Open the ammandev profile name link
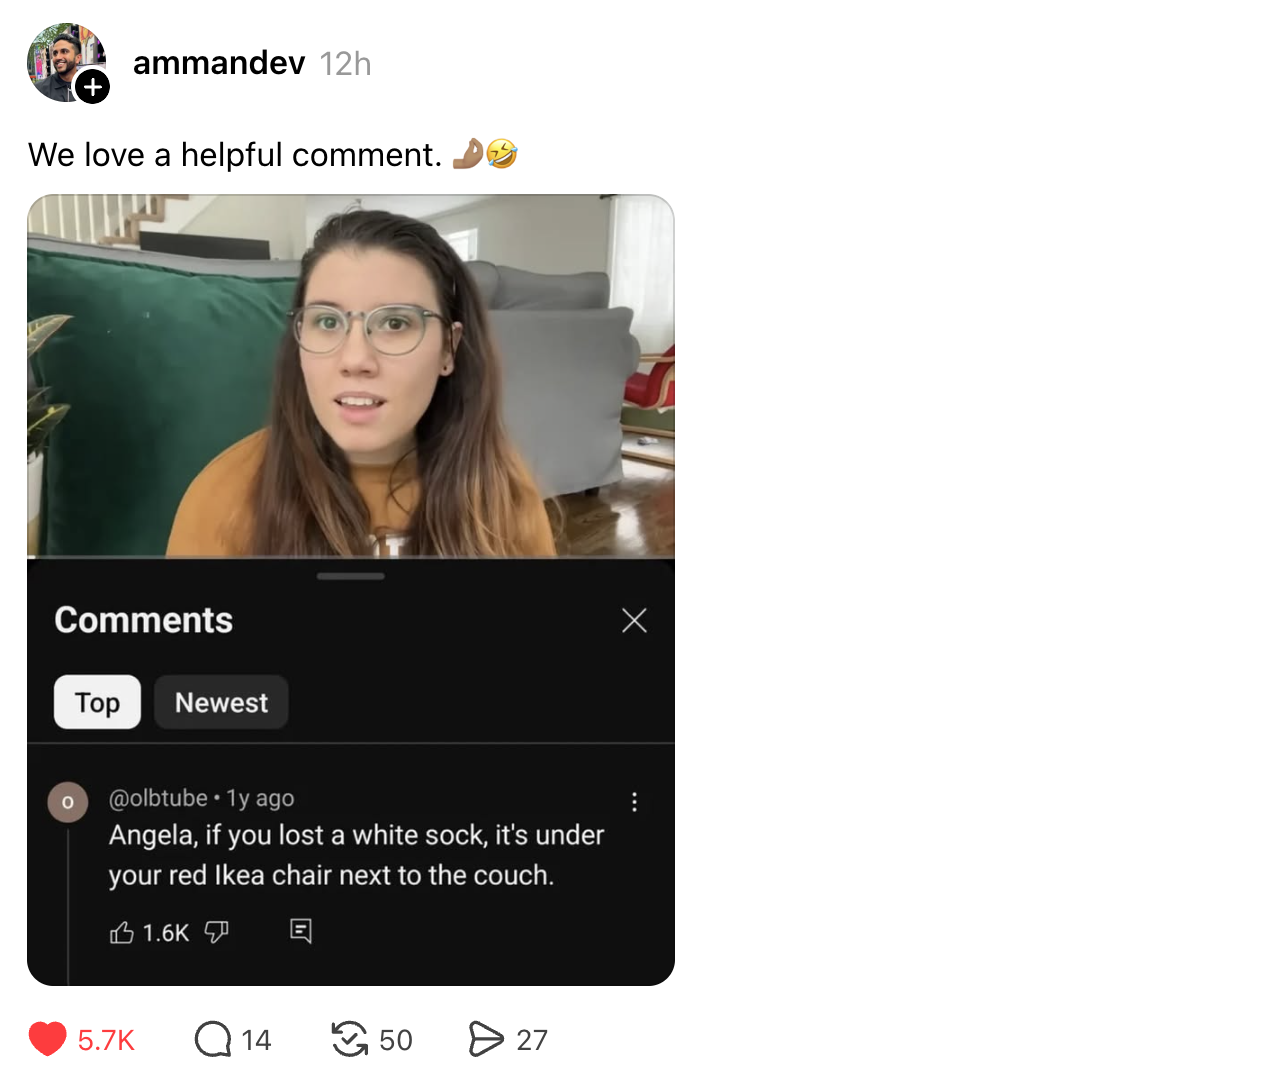Screen dimensions: 1274x1076 218,63
